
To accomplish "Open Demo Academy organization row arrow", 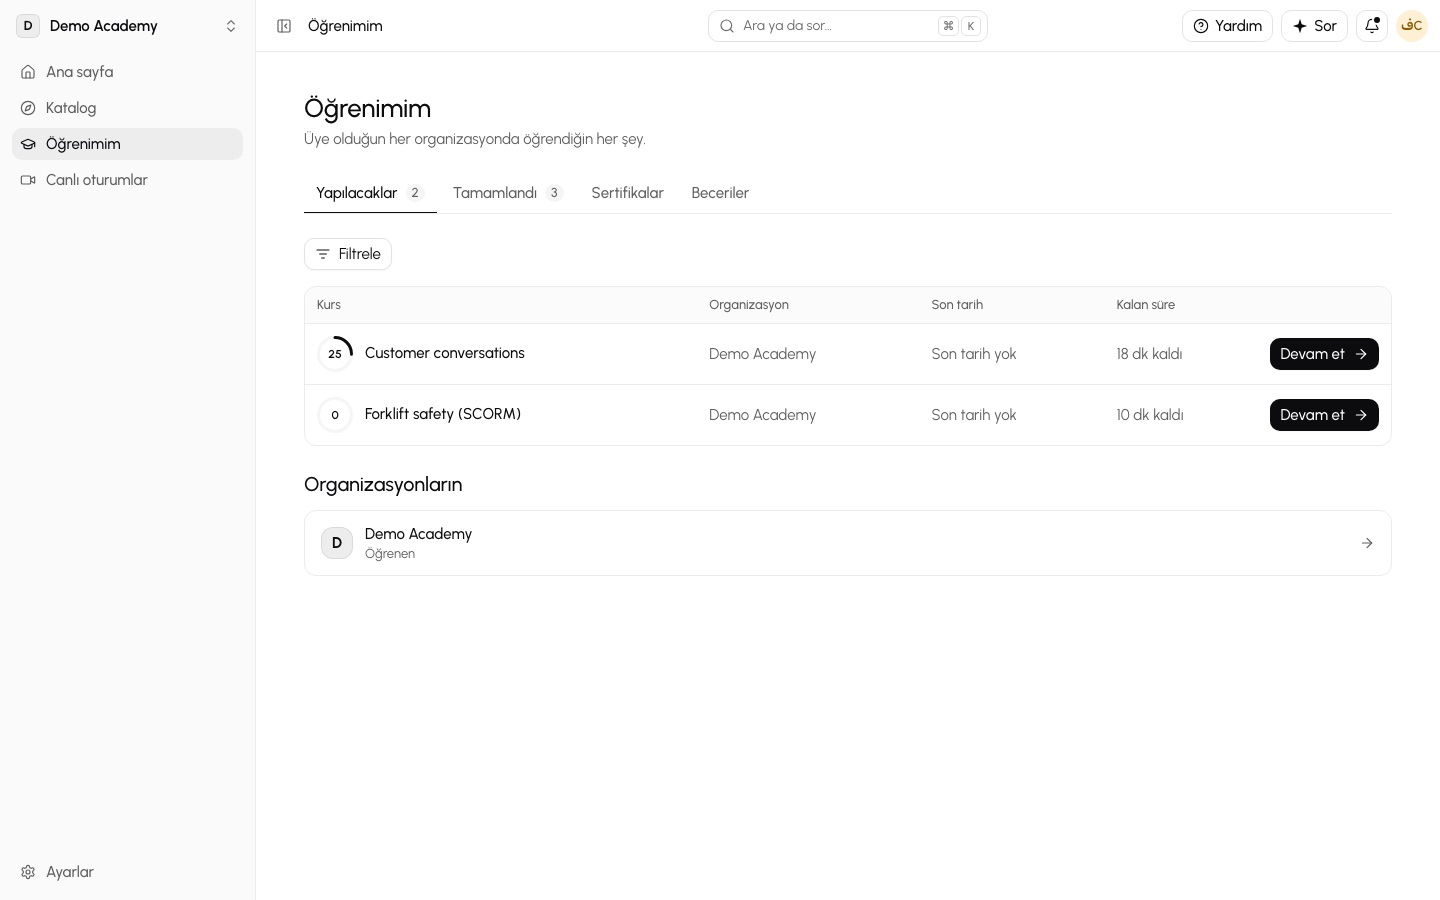I will point(1367,543).
